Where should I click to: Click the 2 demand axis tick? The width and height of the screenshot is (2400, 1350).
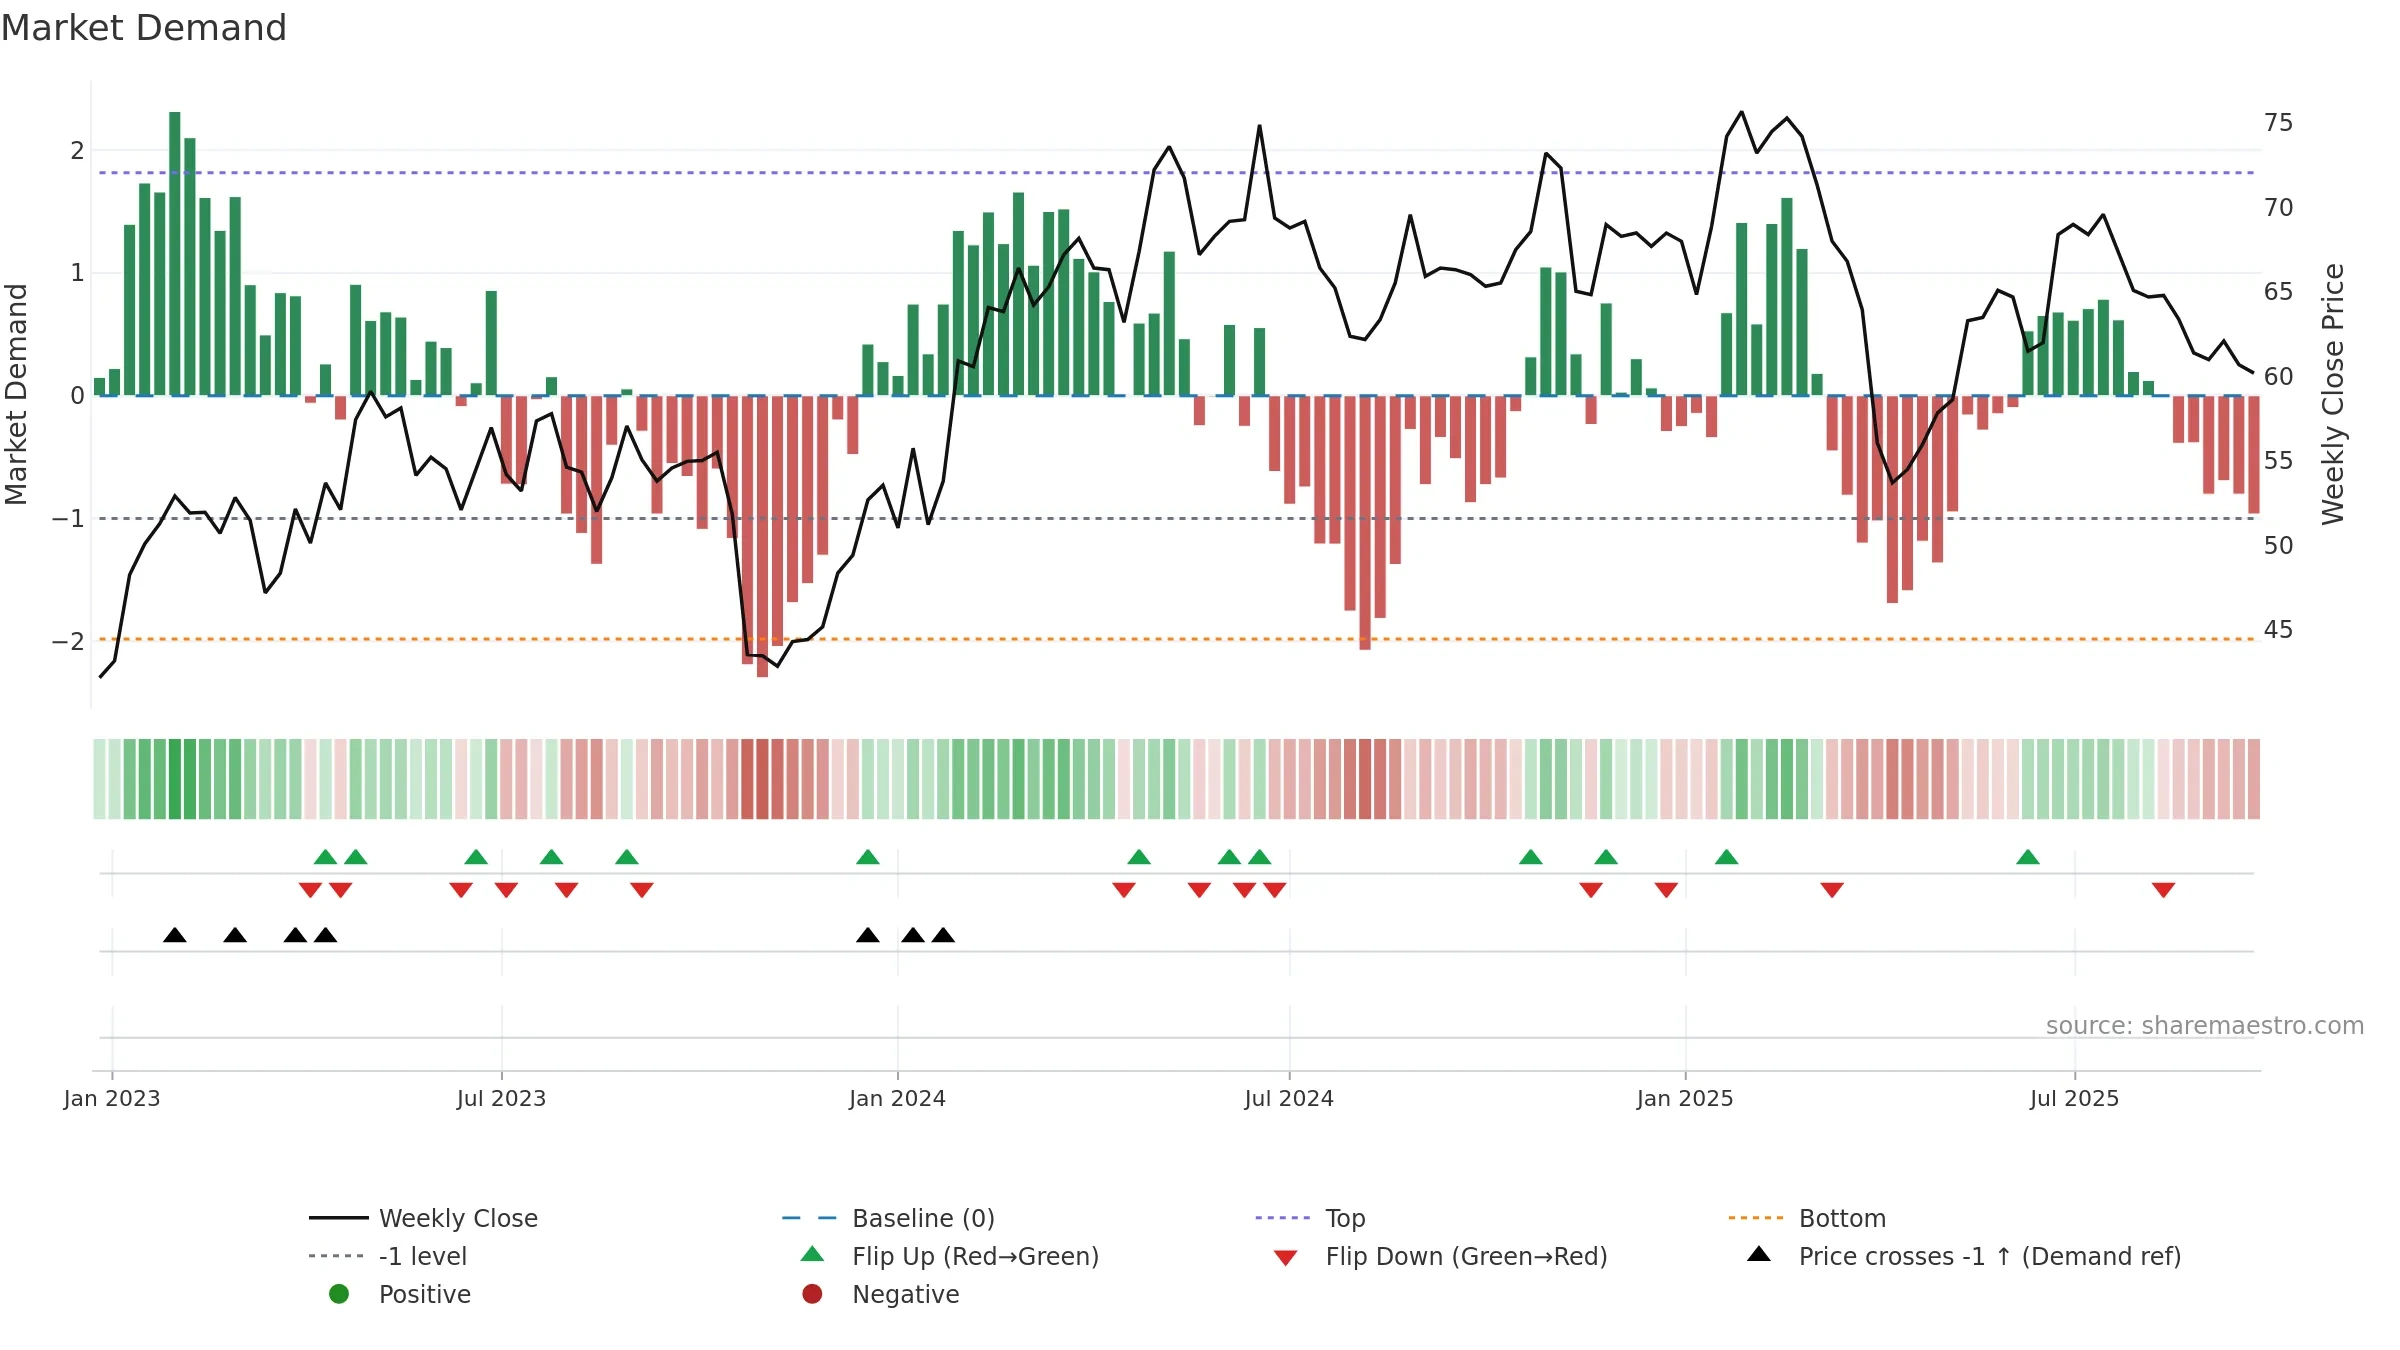(77, 151)
